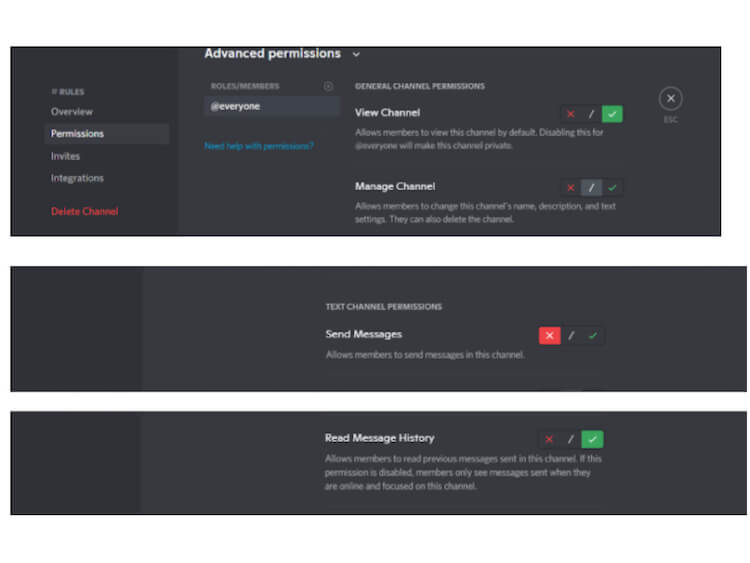Click the # RULES channel name header
Viewport: 750px width, 563px height.
point(68,91)
